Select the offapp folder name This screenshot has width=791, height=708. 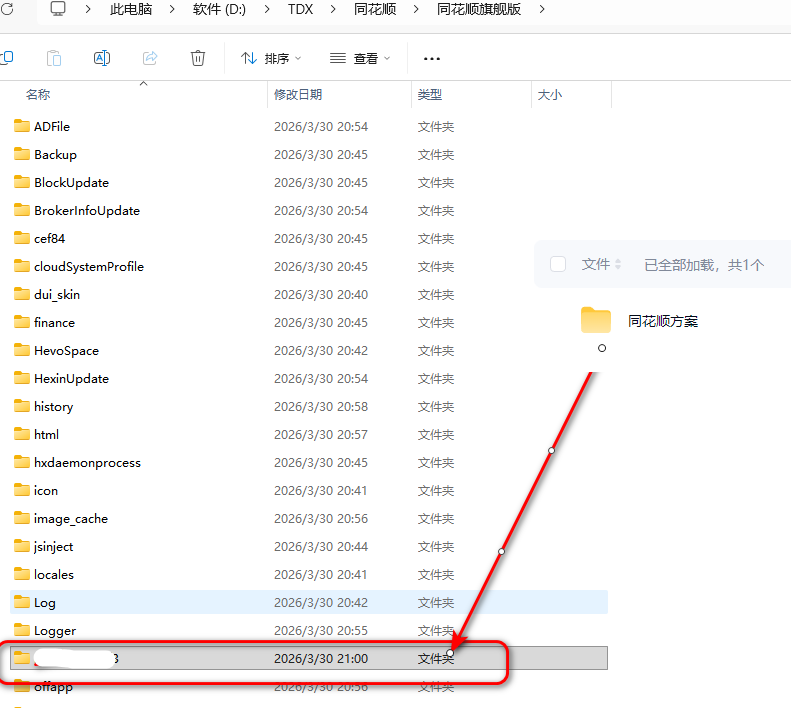[53, 687]
